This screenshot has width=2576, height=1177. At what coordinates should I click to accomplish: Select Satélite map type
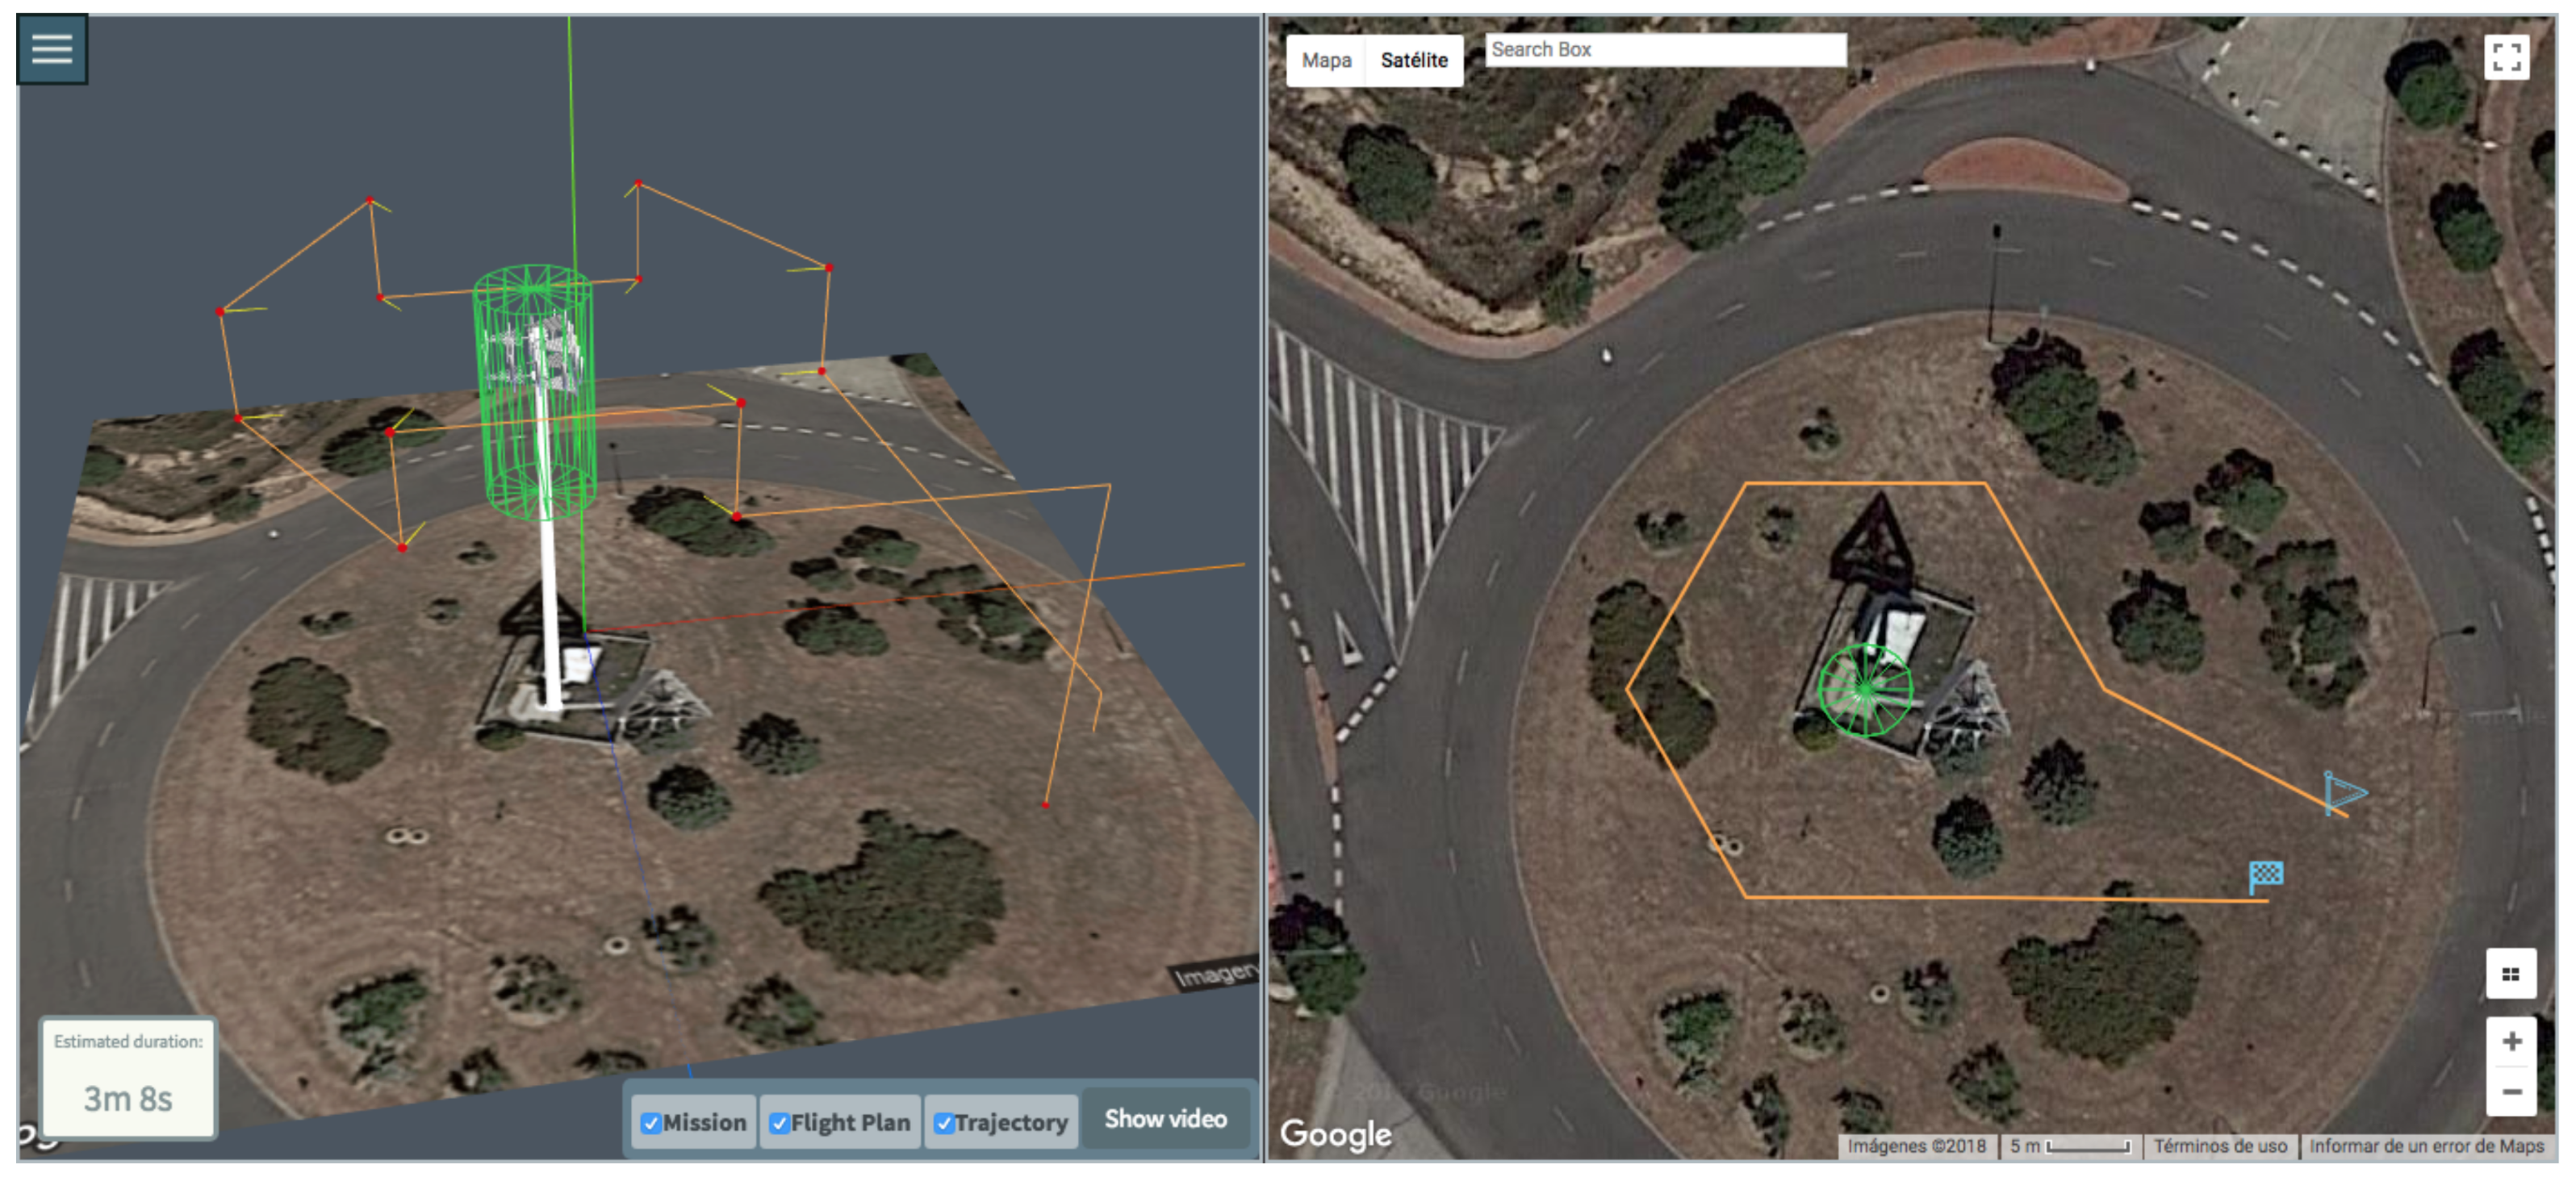pyautogui.click(x=1413, y=60)
